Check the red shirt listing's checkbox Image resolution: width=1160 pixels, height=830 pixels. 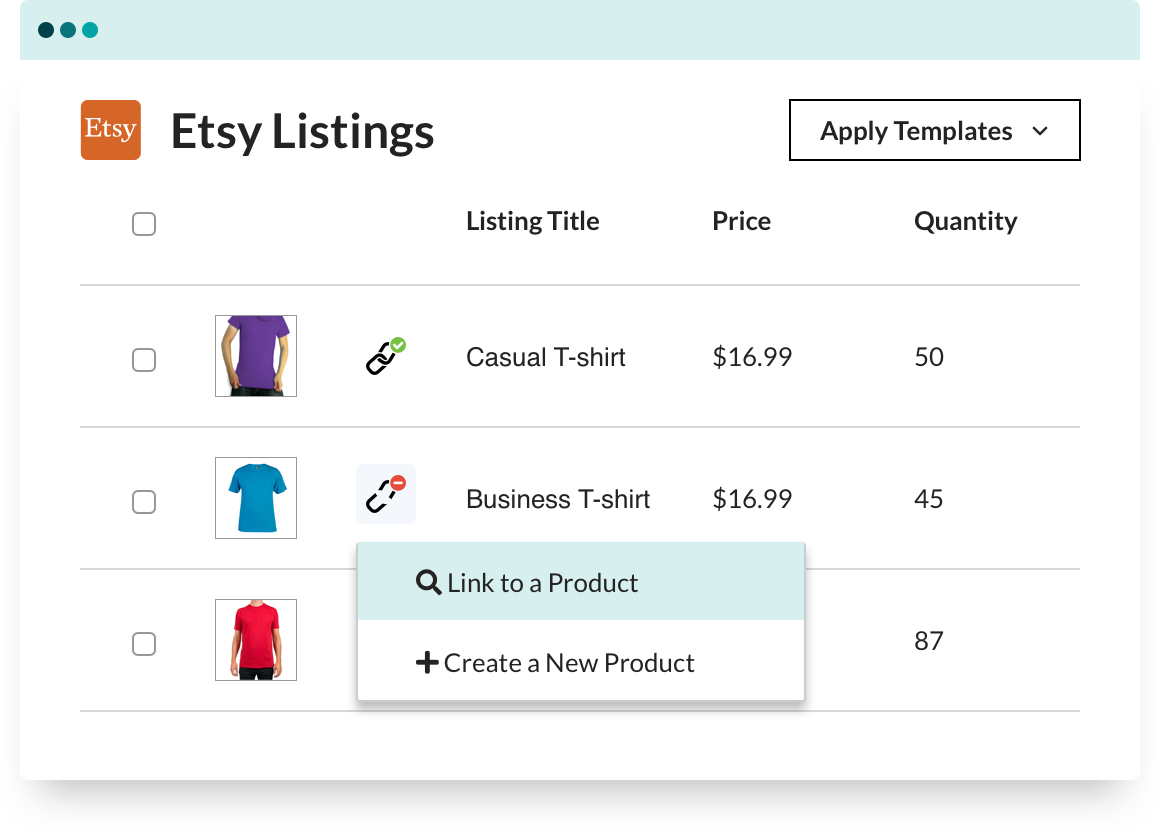coord(144,644)
